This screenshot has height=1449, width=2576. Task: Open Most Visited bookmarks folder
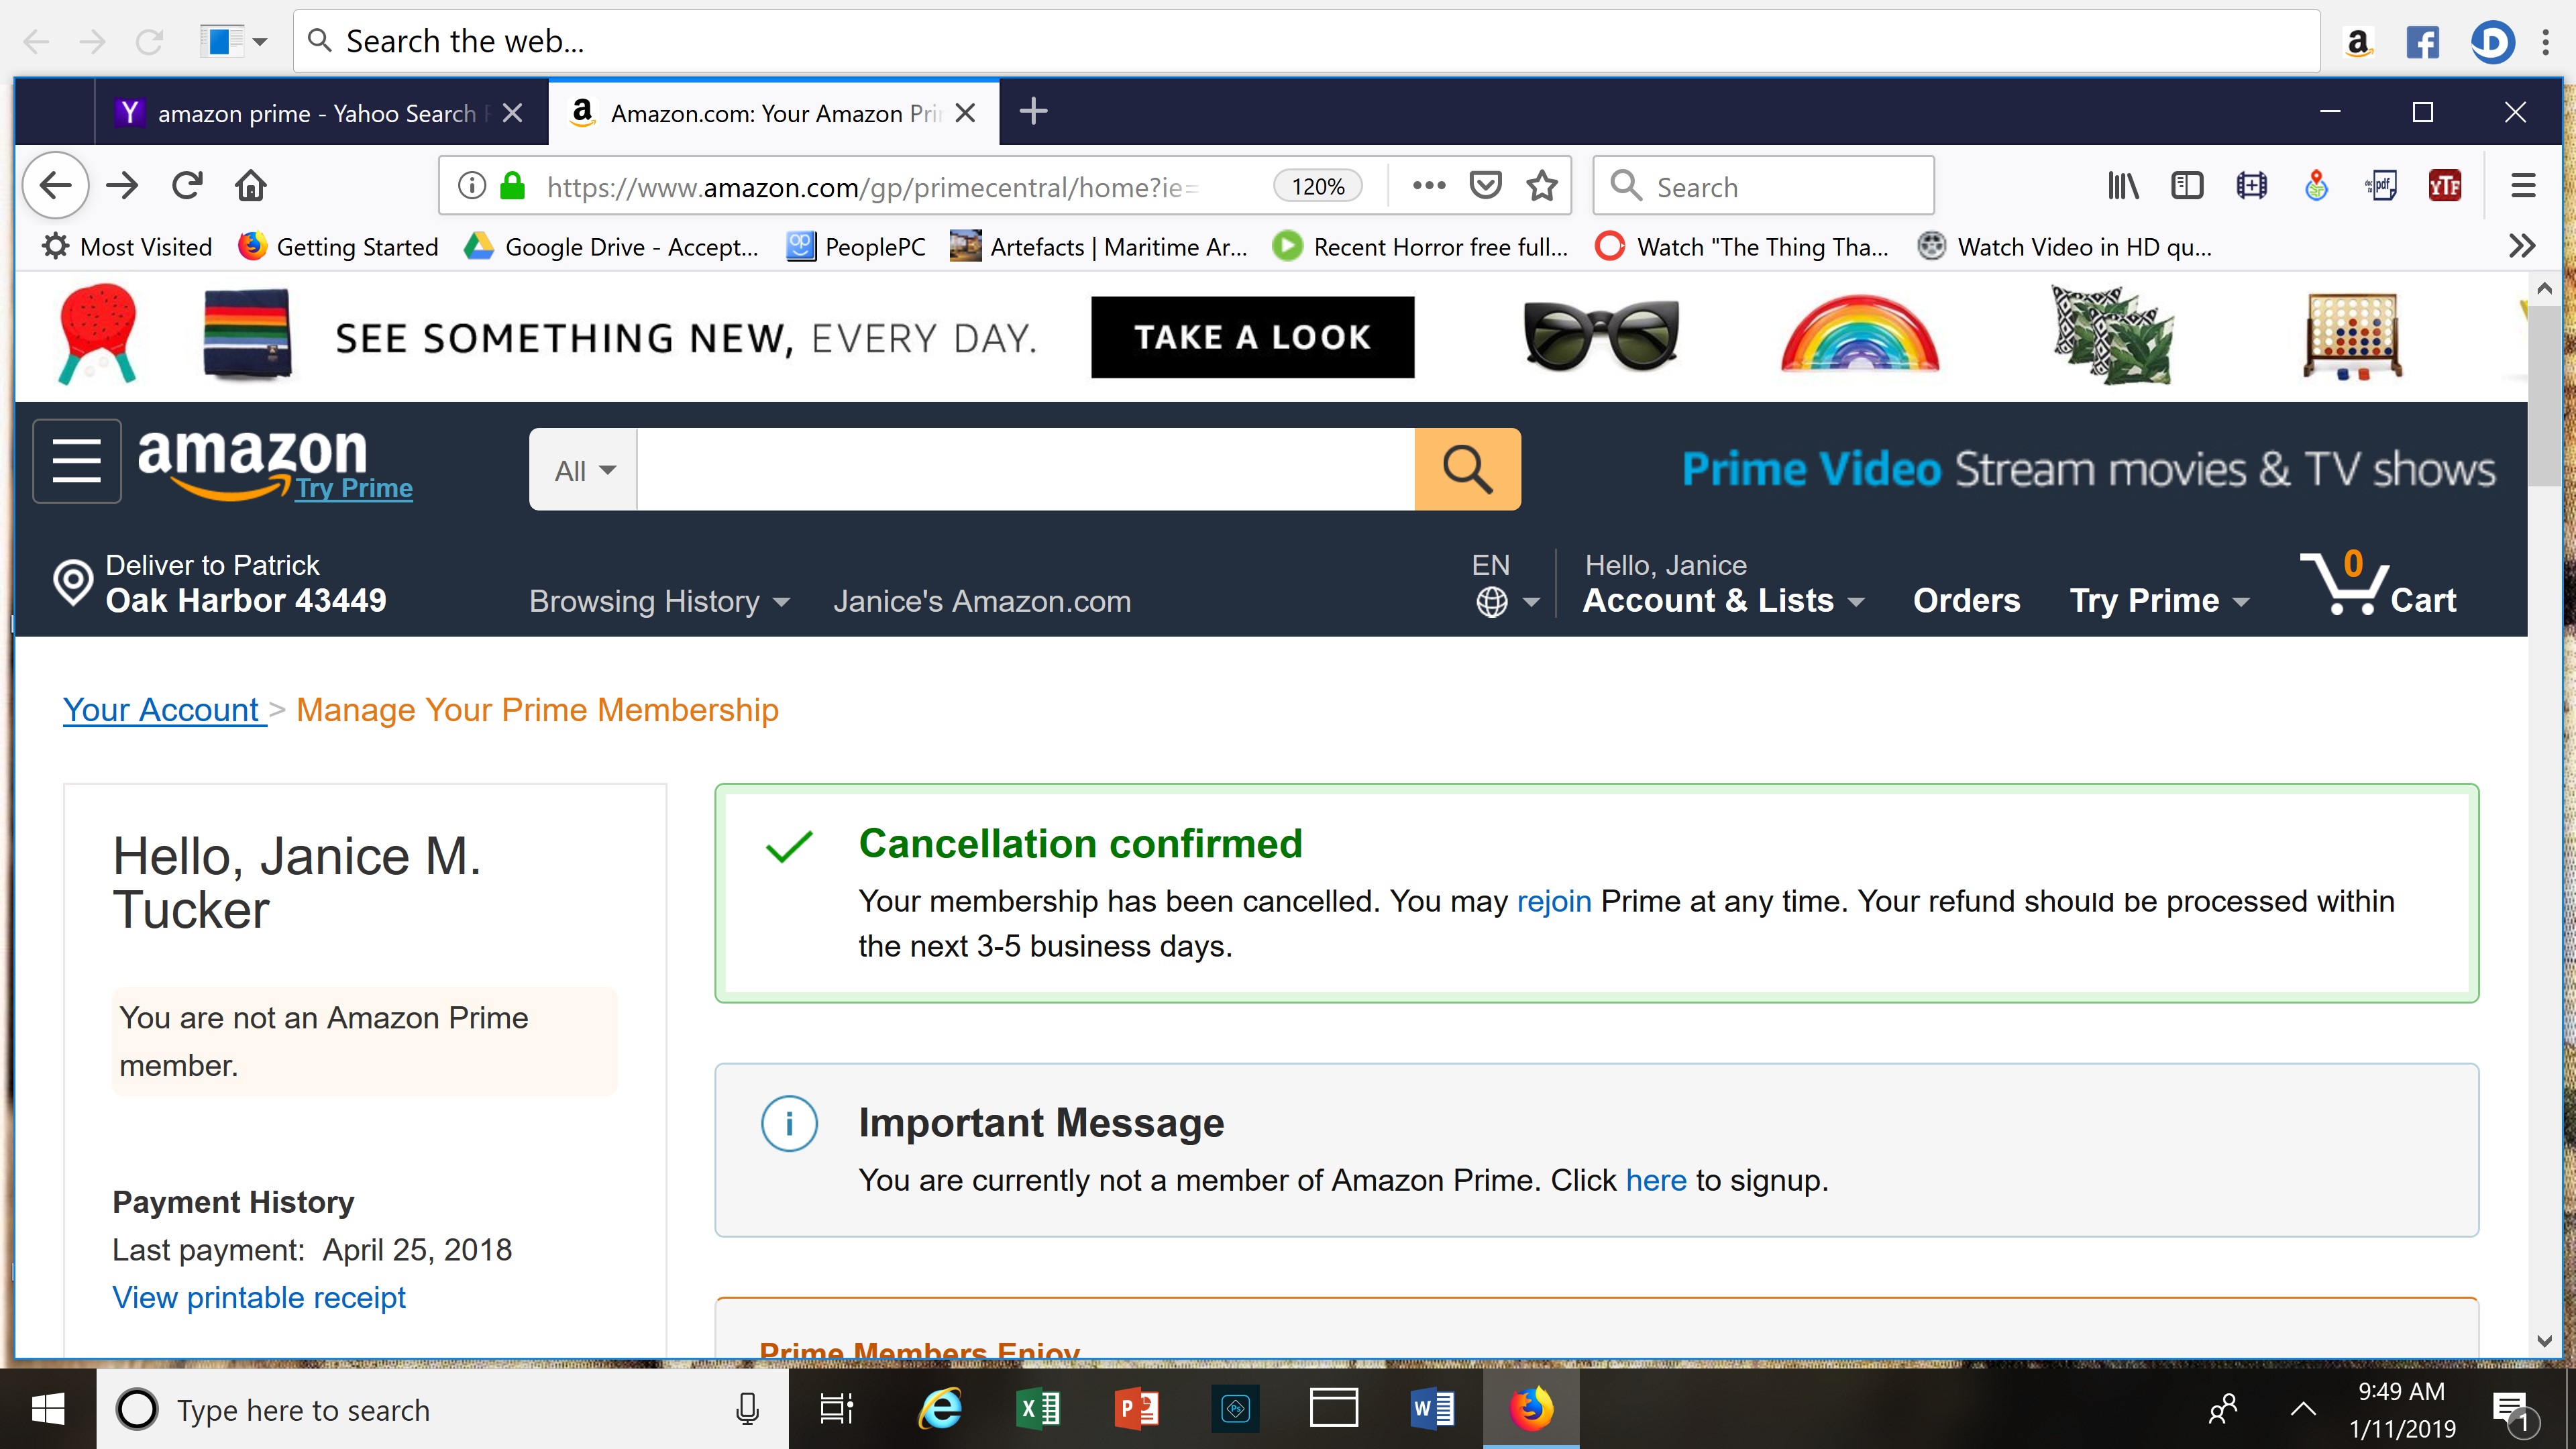pos(127,246)
